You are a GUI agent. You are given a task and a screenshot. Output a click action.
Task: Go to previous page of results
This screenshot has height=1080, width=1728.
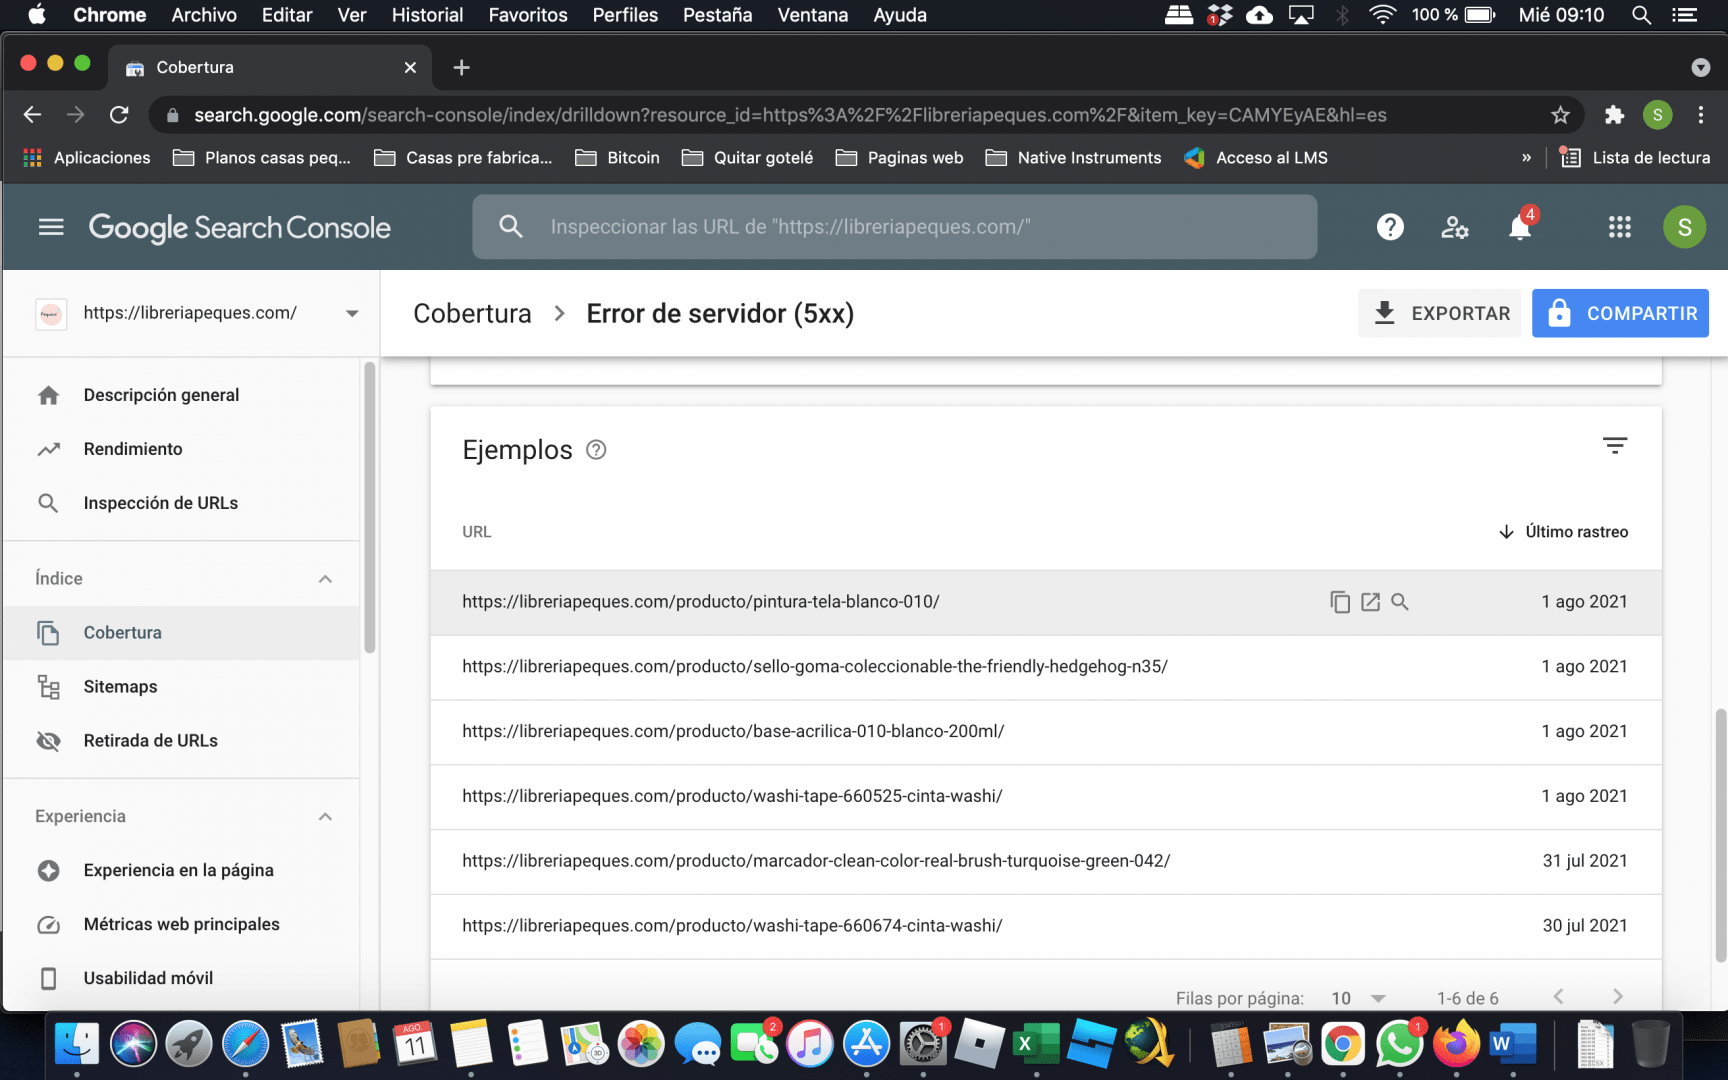[1558, 996]
